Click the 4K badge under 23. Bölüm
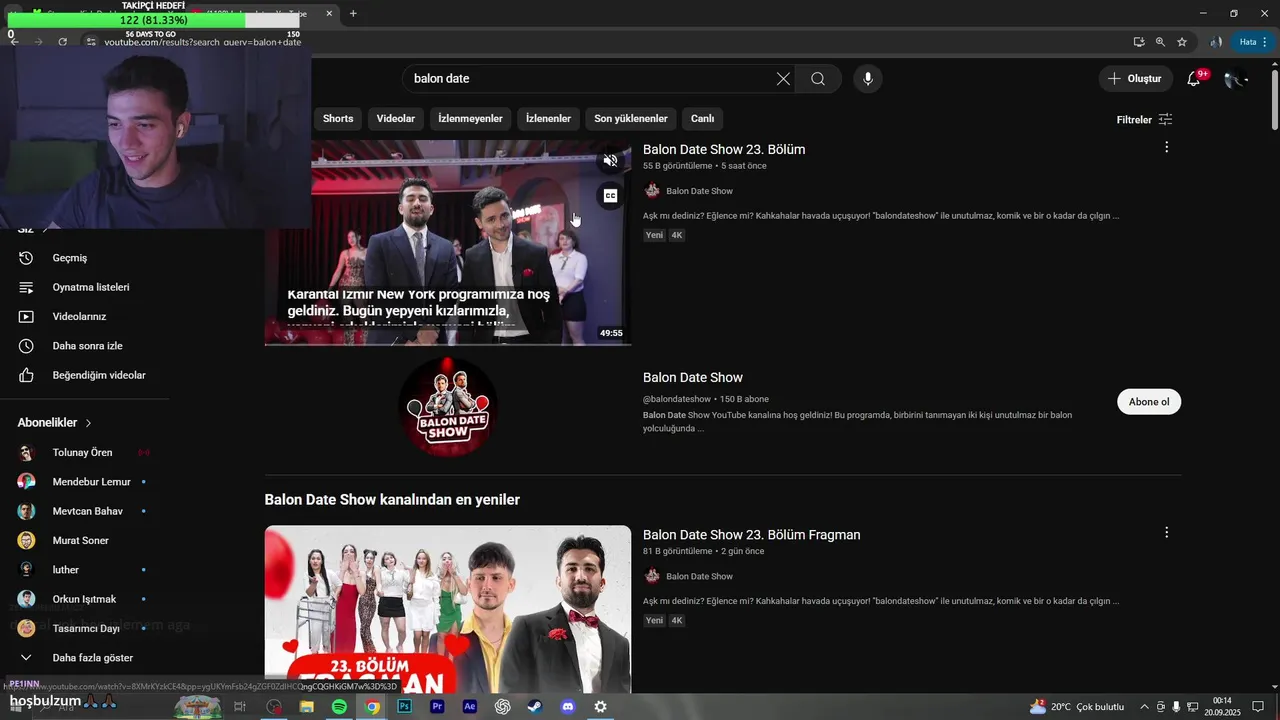This screenshot has height=720, width=1280. [677, 235]
